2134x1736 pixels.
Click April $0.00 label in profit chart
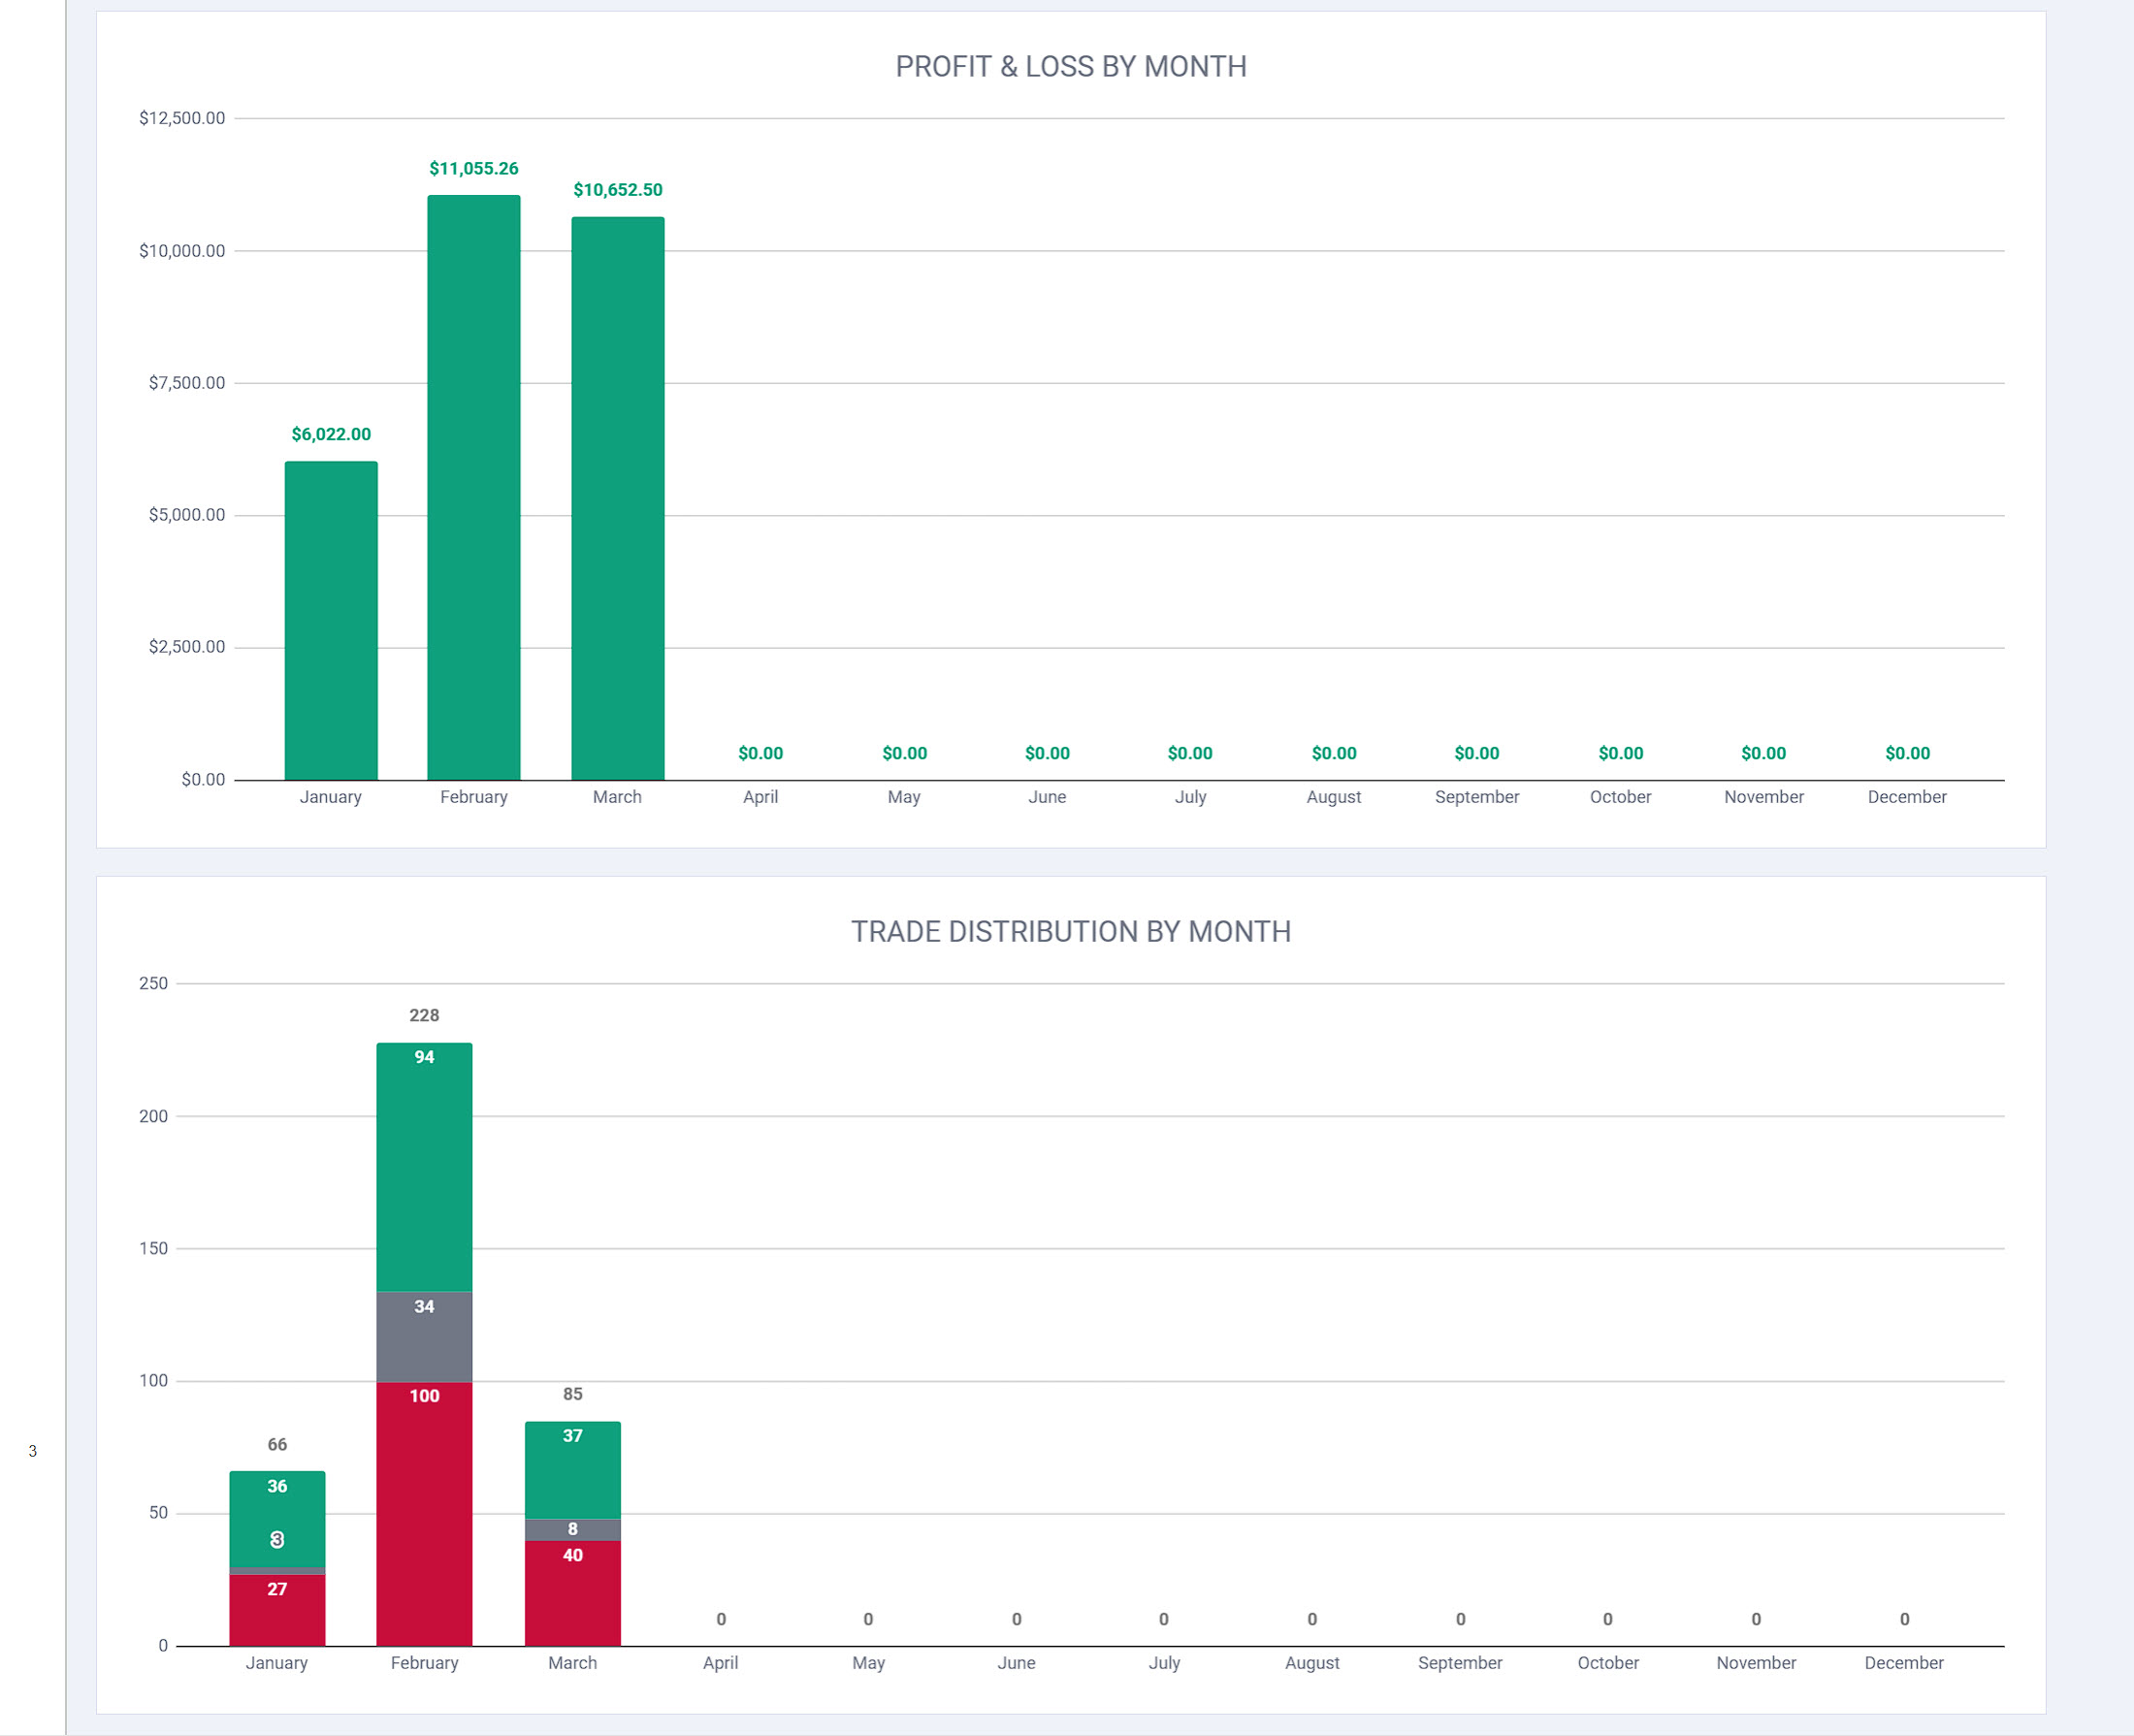pyautogui.click(x=760, y=753)
